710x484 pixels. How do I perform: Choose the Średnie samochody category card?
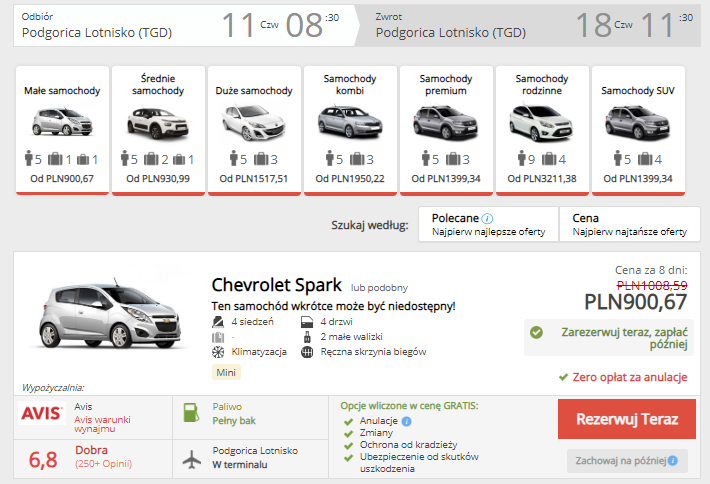(158, 128)
